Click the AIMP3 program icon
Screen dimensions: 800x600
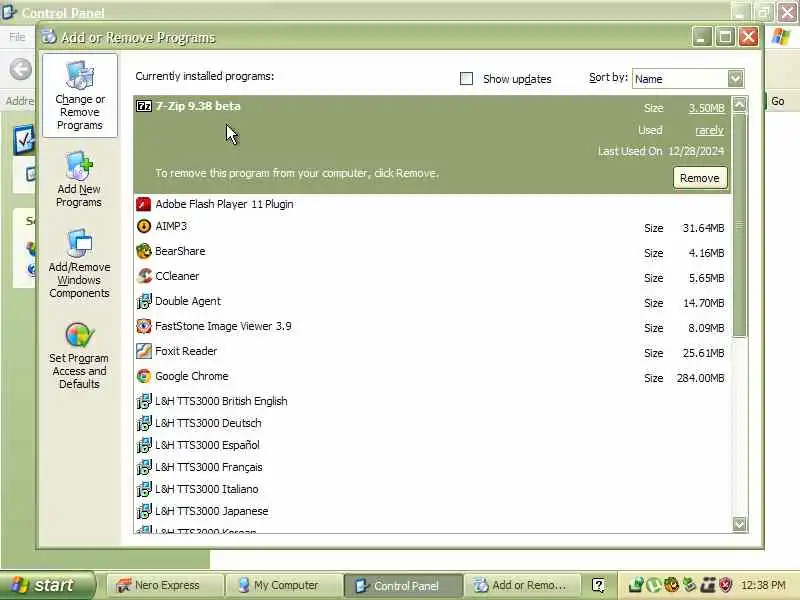click(144, 226)
